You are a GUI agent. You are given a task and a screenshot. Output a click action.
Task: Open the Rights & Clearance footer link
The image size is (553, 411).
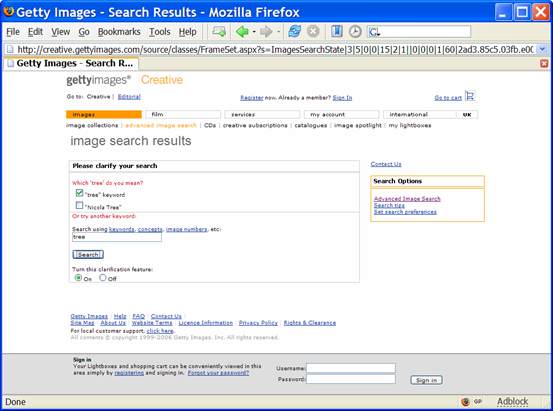(x=310, y=323)
